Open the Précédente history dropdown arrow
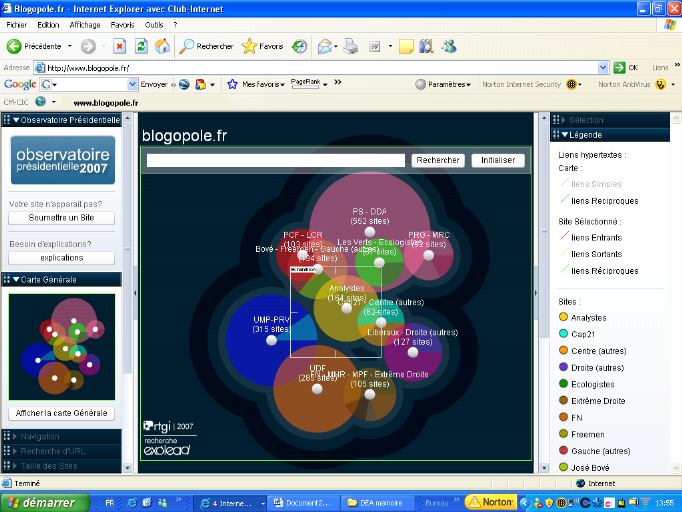The height and width of the screenshot is (512, 682). click(70, 46)
